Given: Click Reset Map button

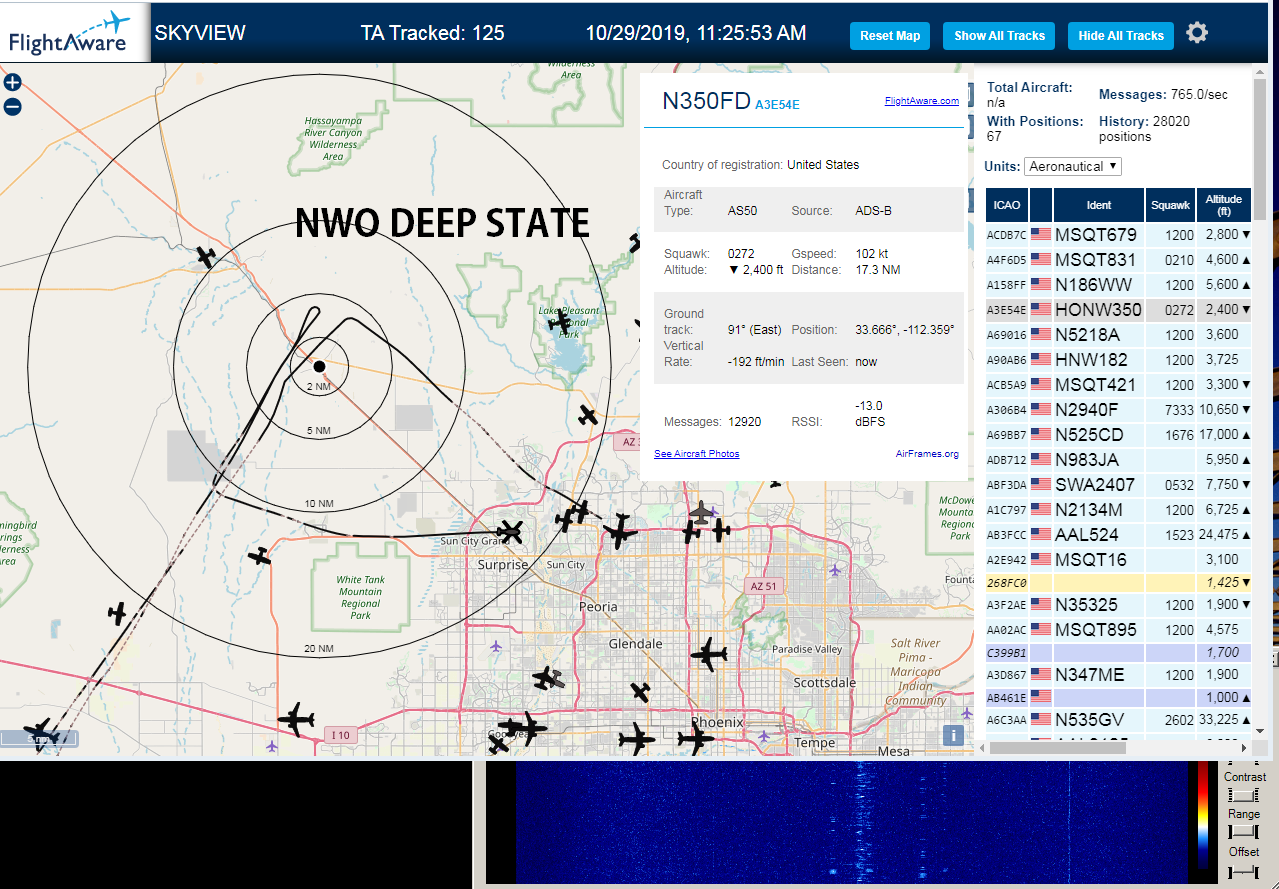Looking at the screenshot, I should point(890,36).
